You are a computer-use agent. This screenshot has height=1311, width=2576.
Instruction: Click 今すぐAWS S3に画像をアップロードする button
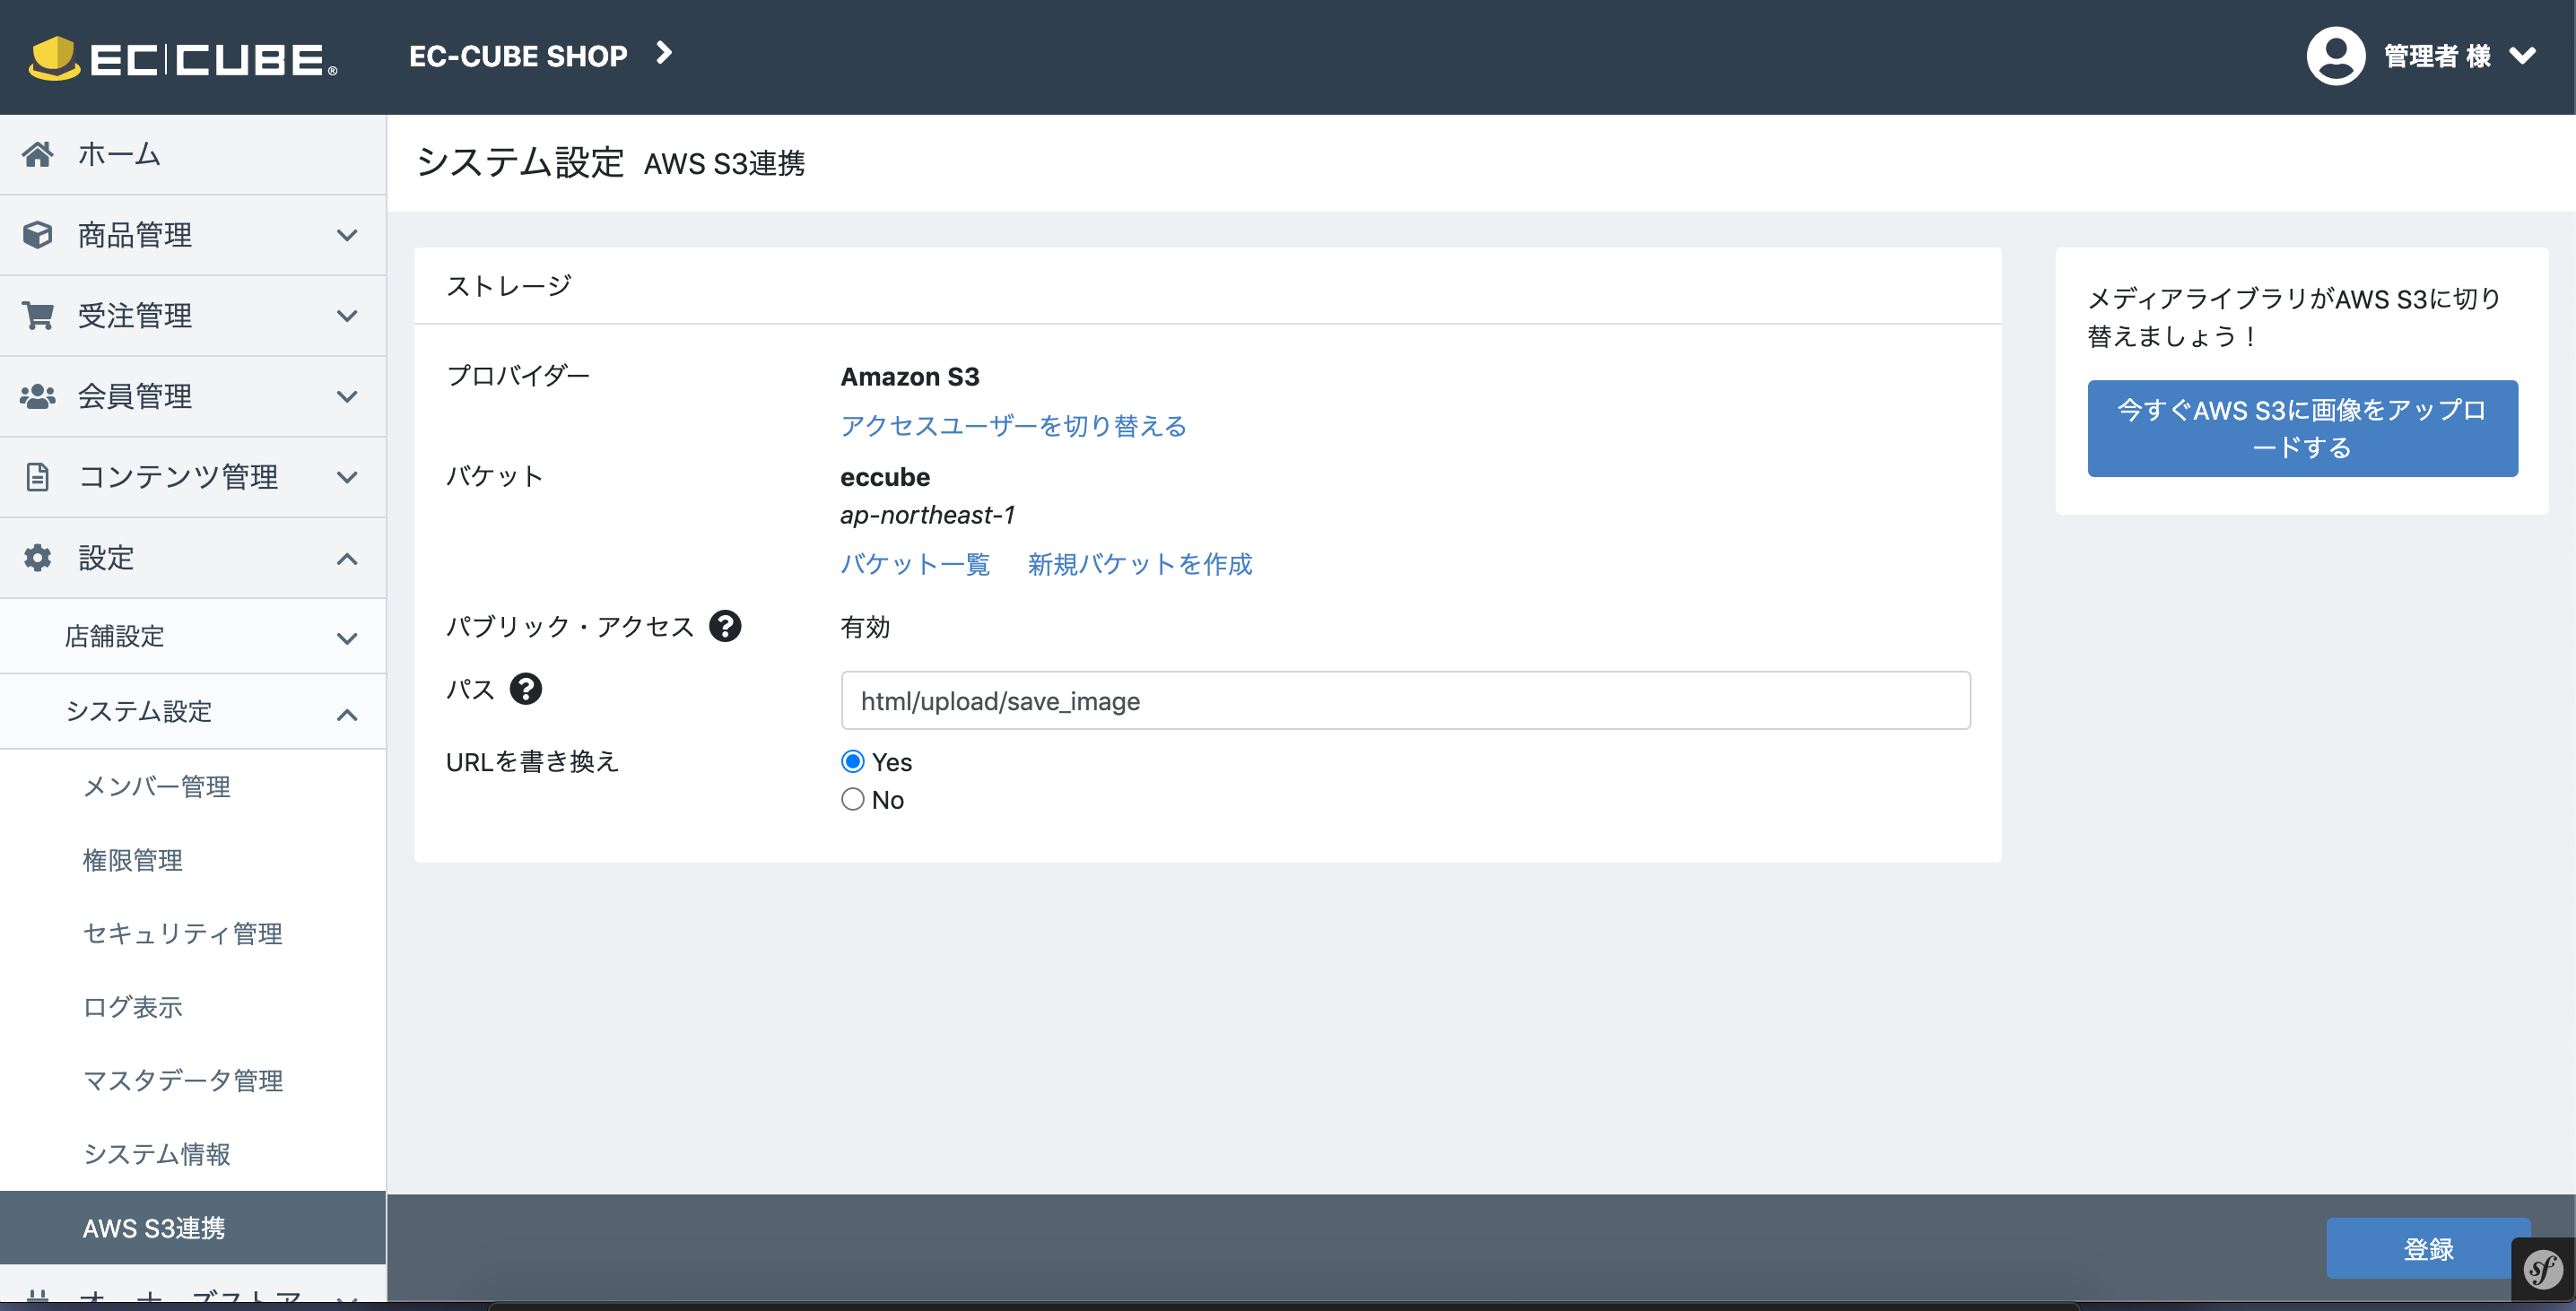pyautogui.click(x=2302, y=428)
